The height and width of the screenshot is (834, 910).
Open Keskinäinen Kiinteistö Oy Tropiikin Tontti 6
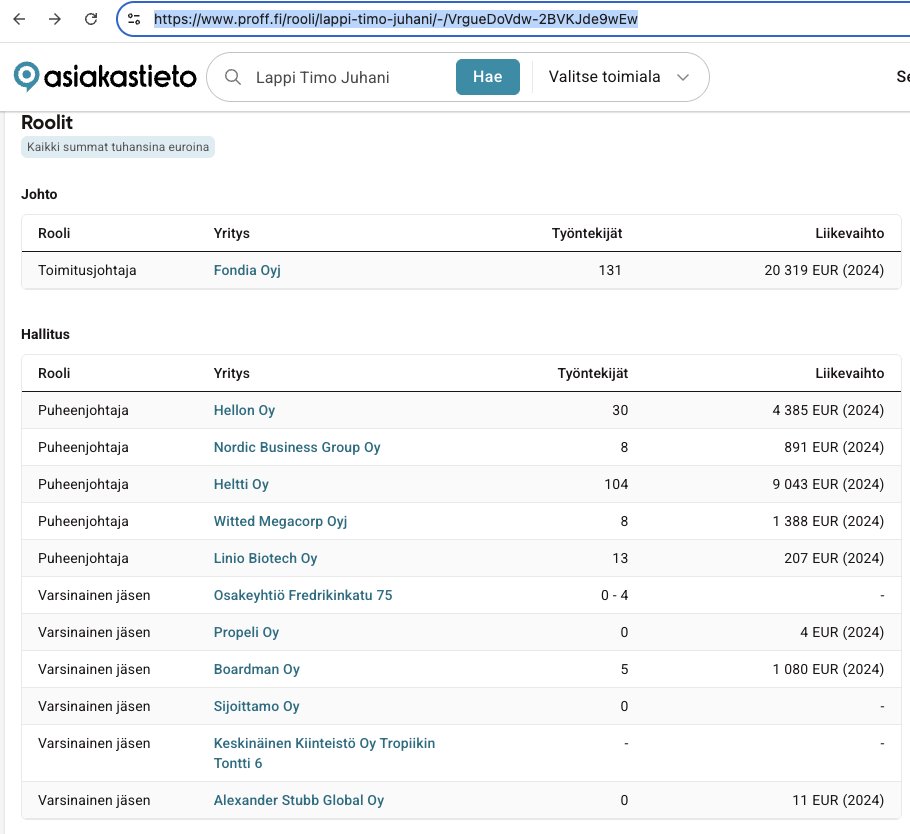[324, 743]
